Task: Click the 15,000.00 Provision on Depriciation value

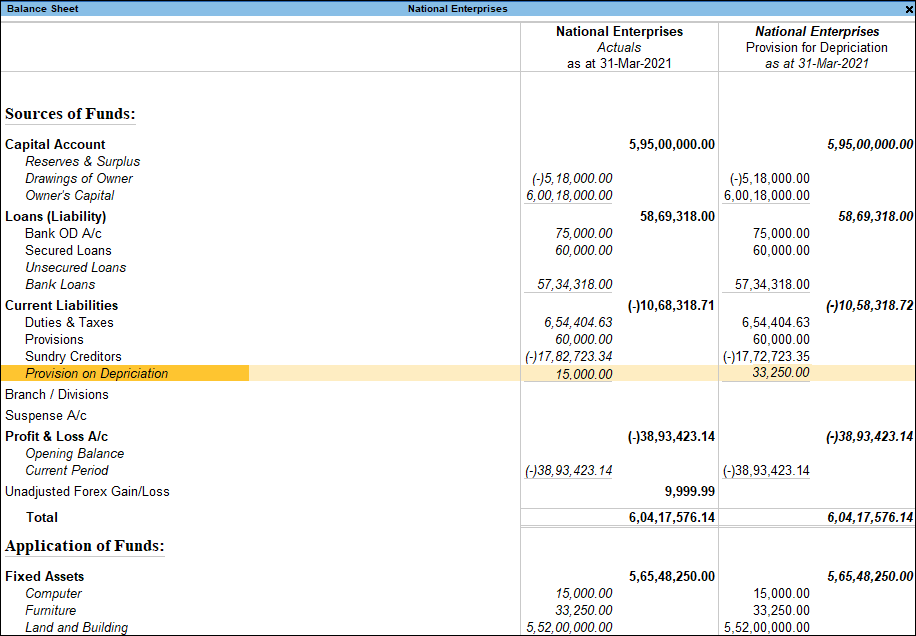Action: click(x=584, y=374)
